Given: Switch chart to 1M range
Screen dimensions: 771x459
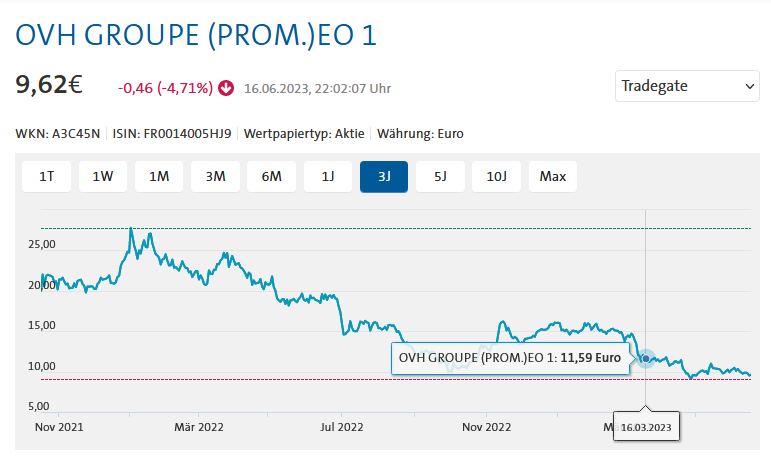Looking at the screenshot, I should click(159, 177).
